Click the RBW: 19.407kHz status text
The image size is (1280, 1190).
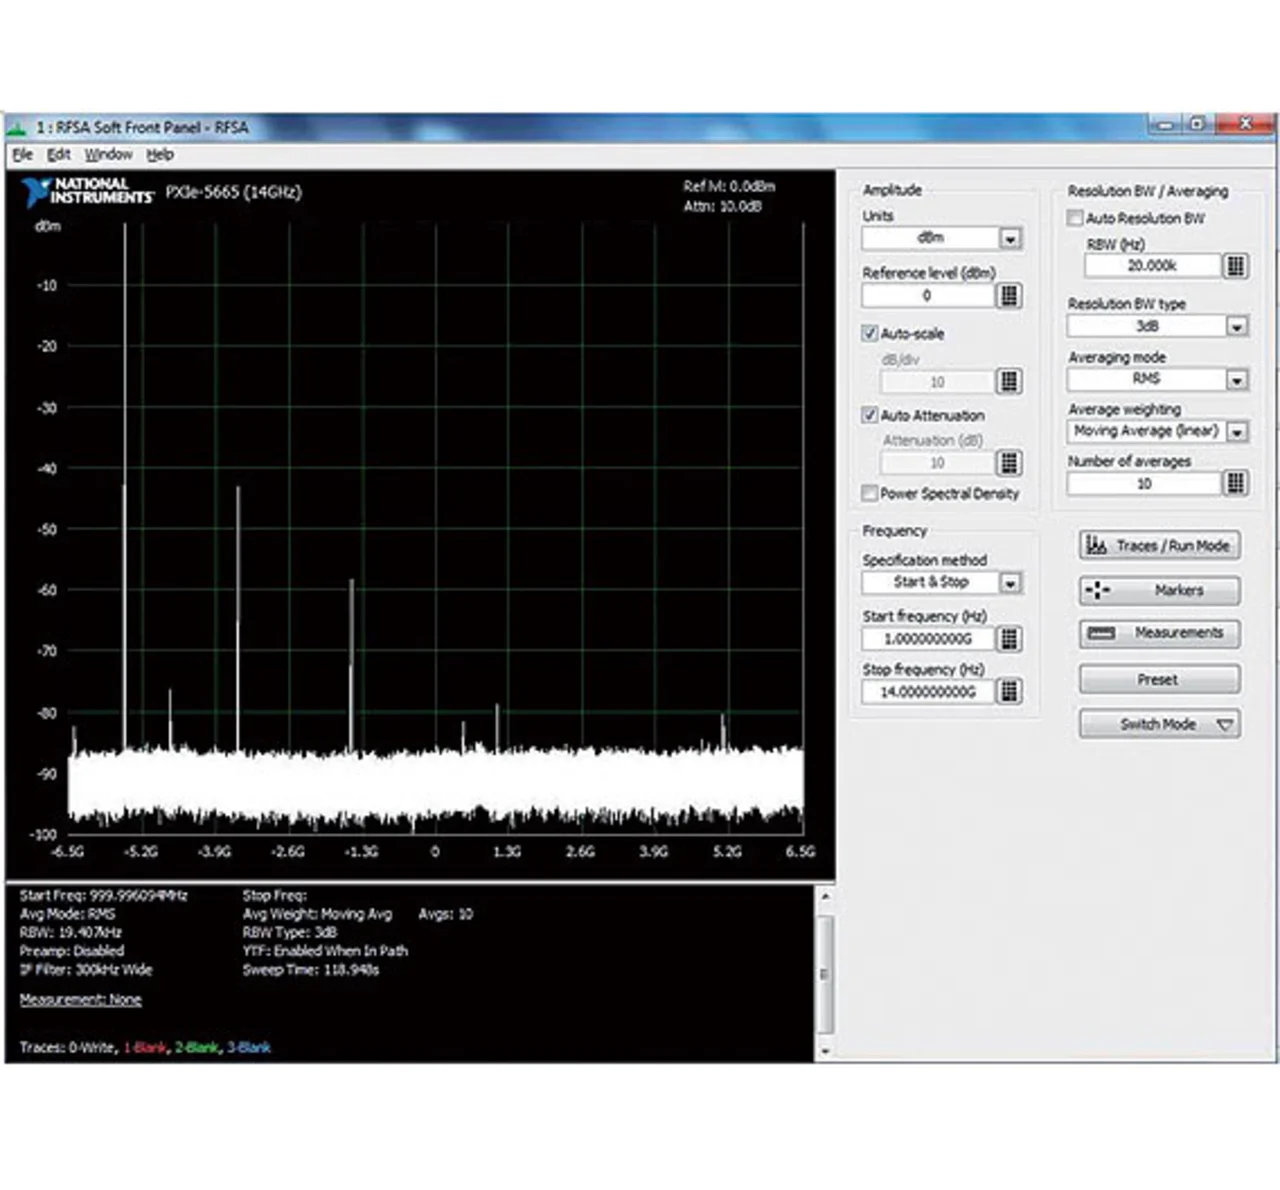tap(70, 933)
